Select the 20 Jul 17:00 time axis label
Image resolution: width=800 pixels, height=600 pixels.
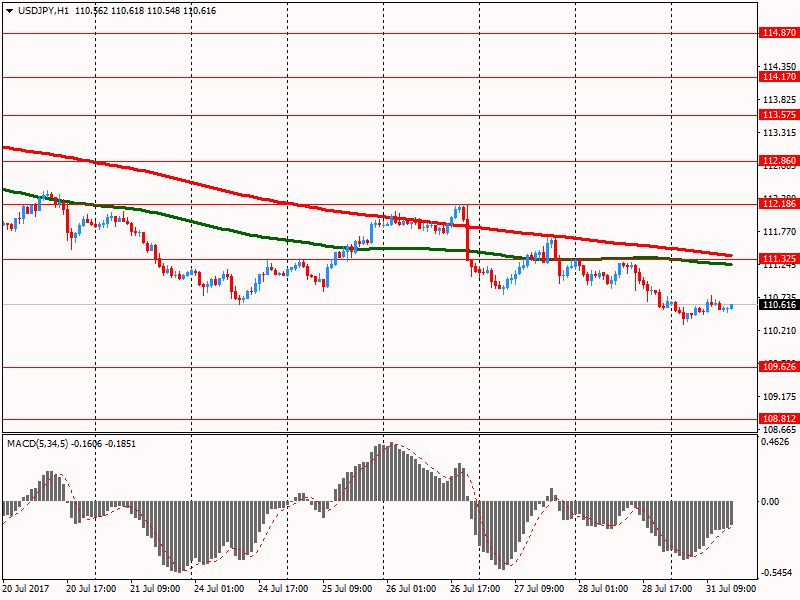(x=91, y=589)
